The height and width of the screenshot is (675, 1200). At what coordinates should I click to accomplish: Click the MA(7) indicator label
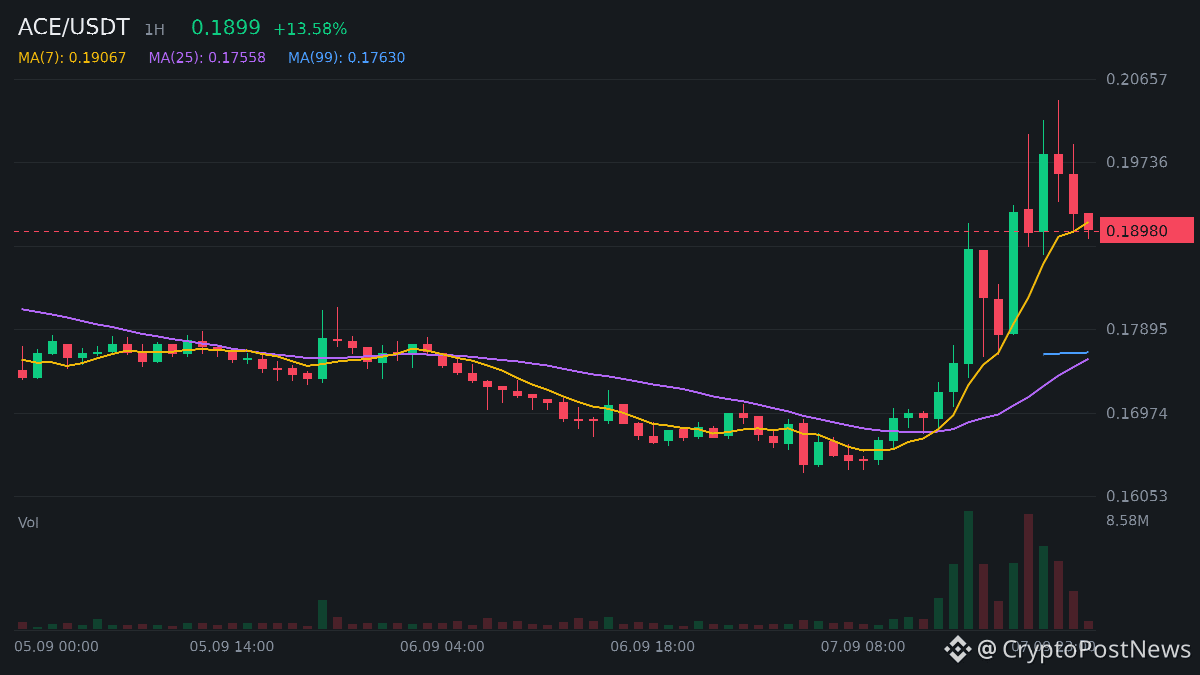(72, 58)
